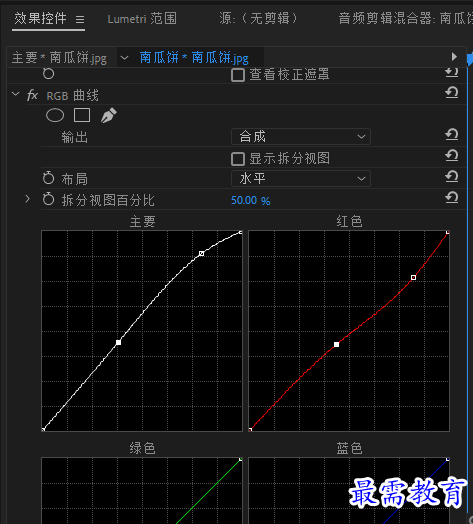
Task: Click the bottom-left endpoint of 主要 curve
Action: (x=43, y=429)
